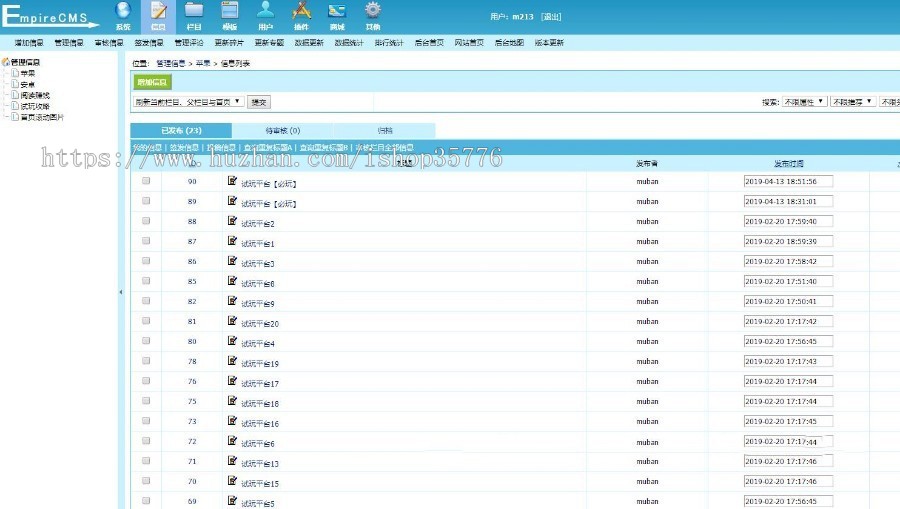Tick the checkbox for row ID 85
Image resolution: width=900 pixels, height=509 pixels.
146,281
